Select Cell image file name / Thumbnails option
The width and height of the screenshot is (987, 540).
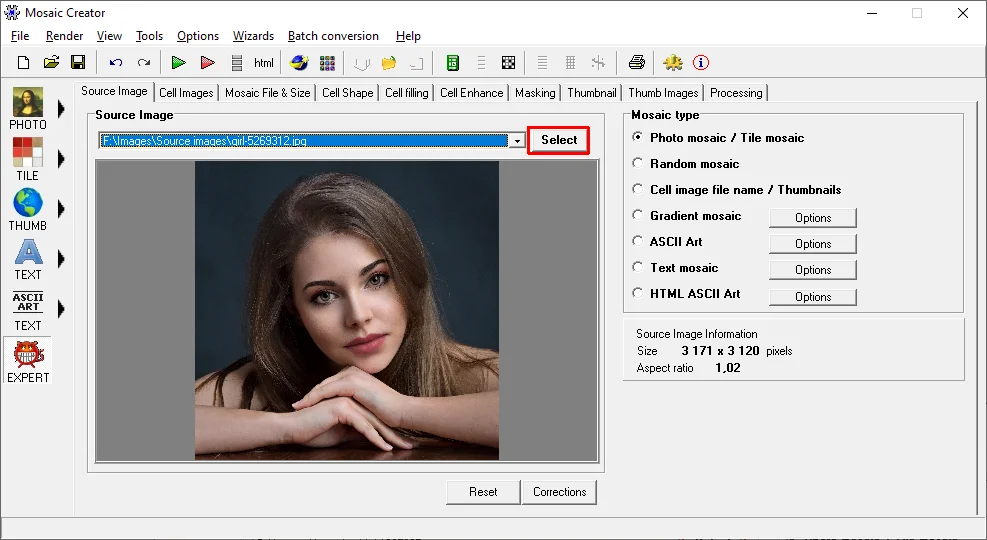pos(638,189)
